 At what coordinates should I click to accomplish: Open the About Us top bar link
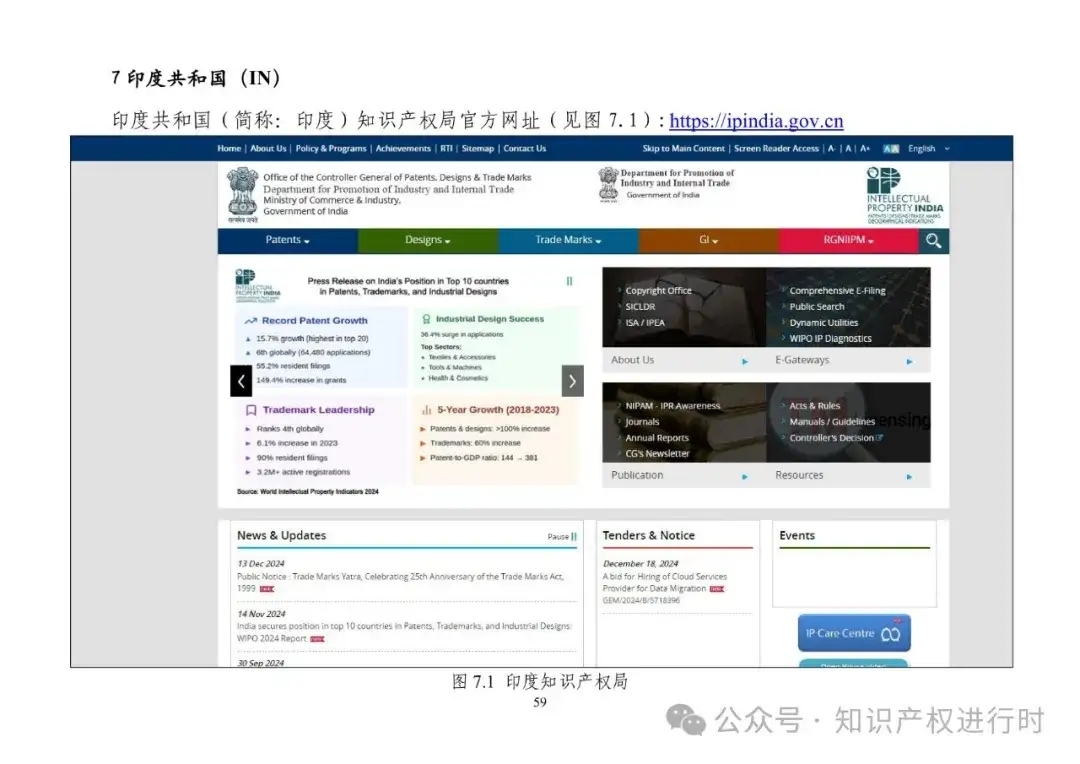pos(268,148)
